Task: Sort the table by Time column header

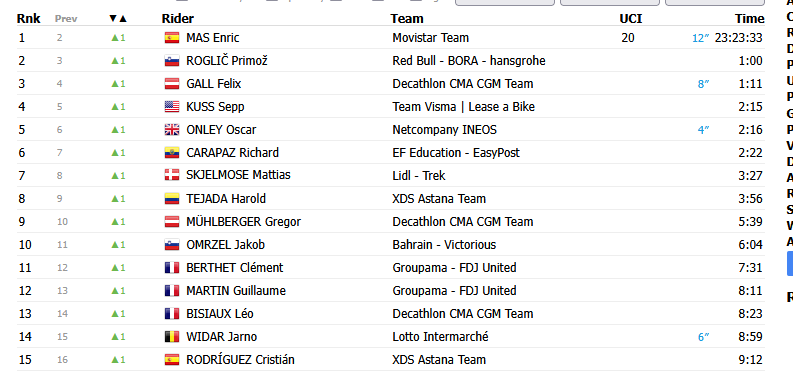Action: (x=750, y=19)
